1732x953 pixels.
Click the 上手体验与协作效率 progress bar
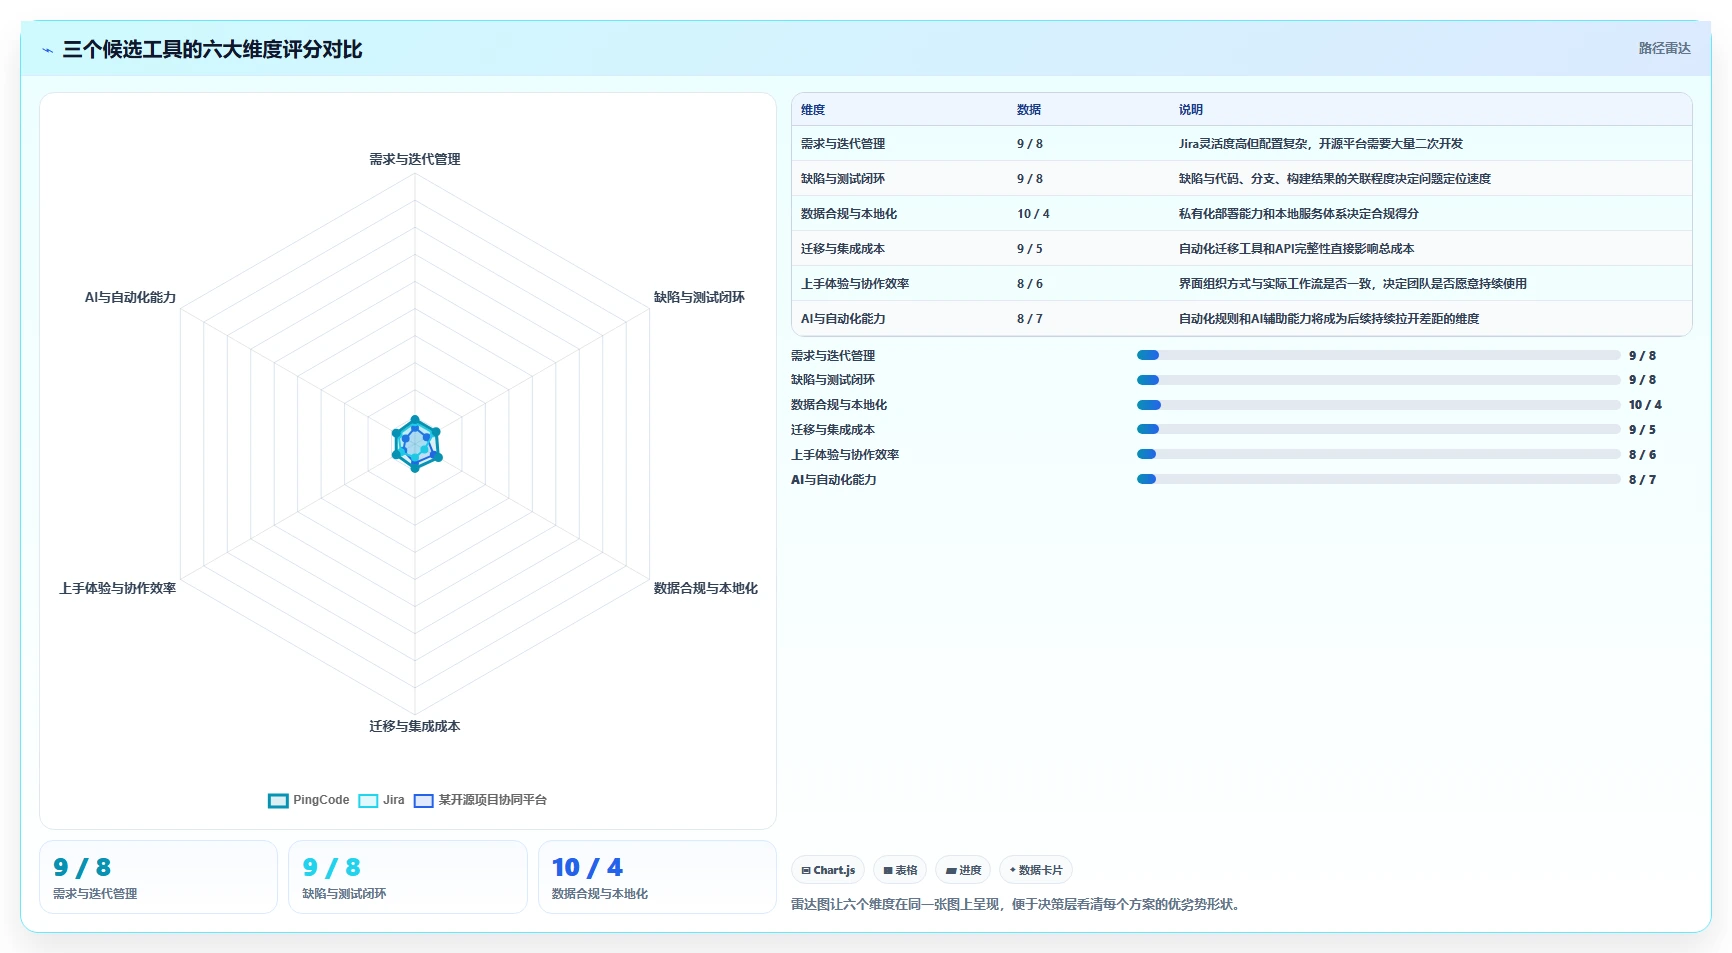[1378, 454]
